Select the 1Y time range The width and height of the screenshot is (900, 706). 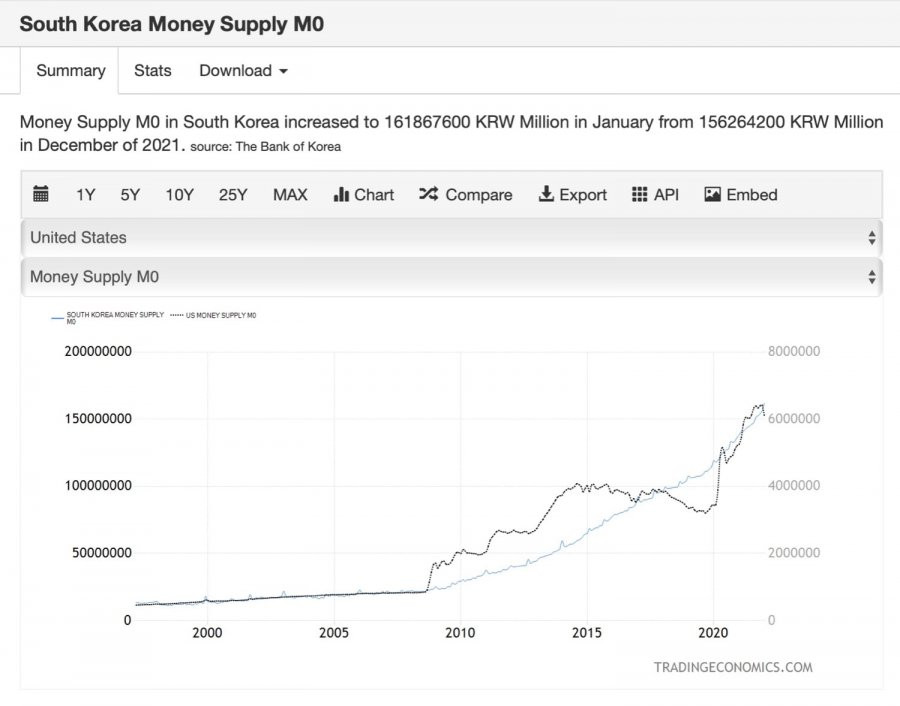click(x=86, y=195)
